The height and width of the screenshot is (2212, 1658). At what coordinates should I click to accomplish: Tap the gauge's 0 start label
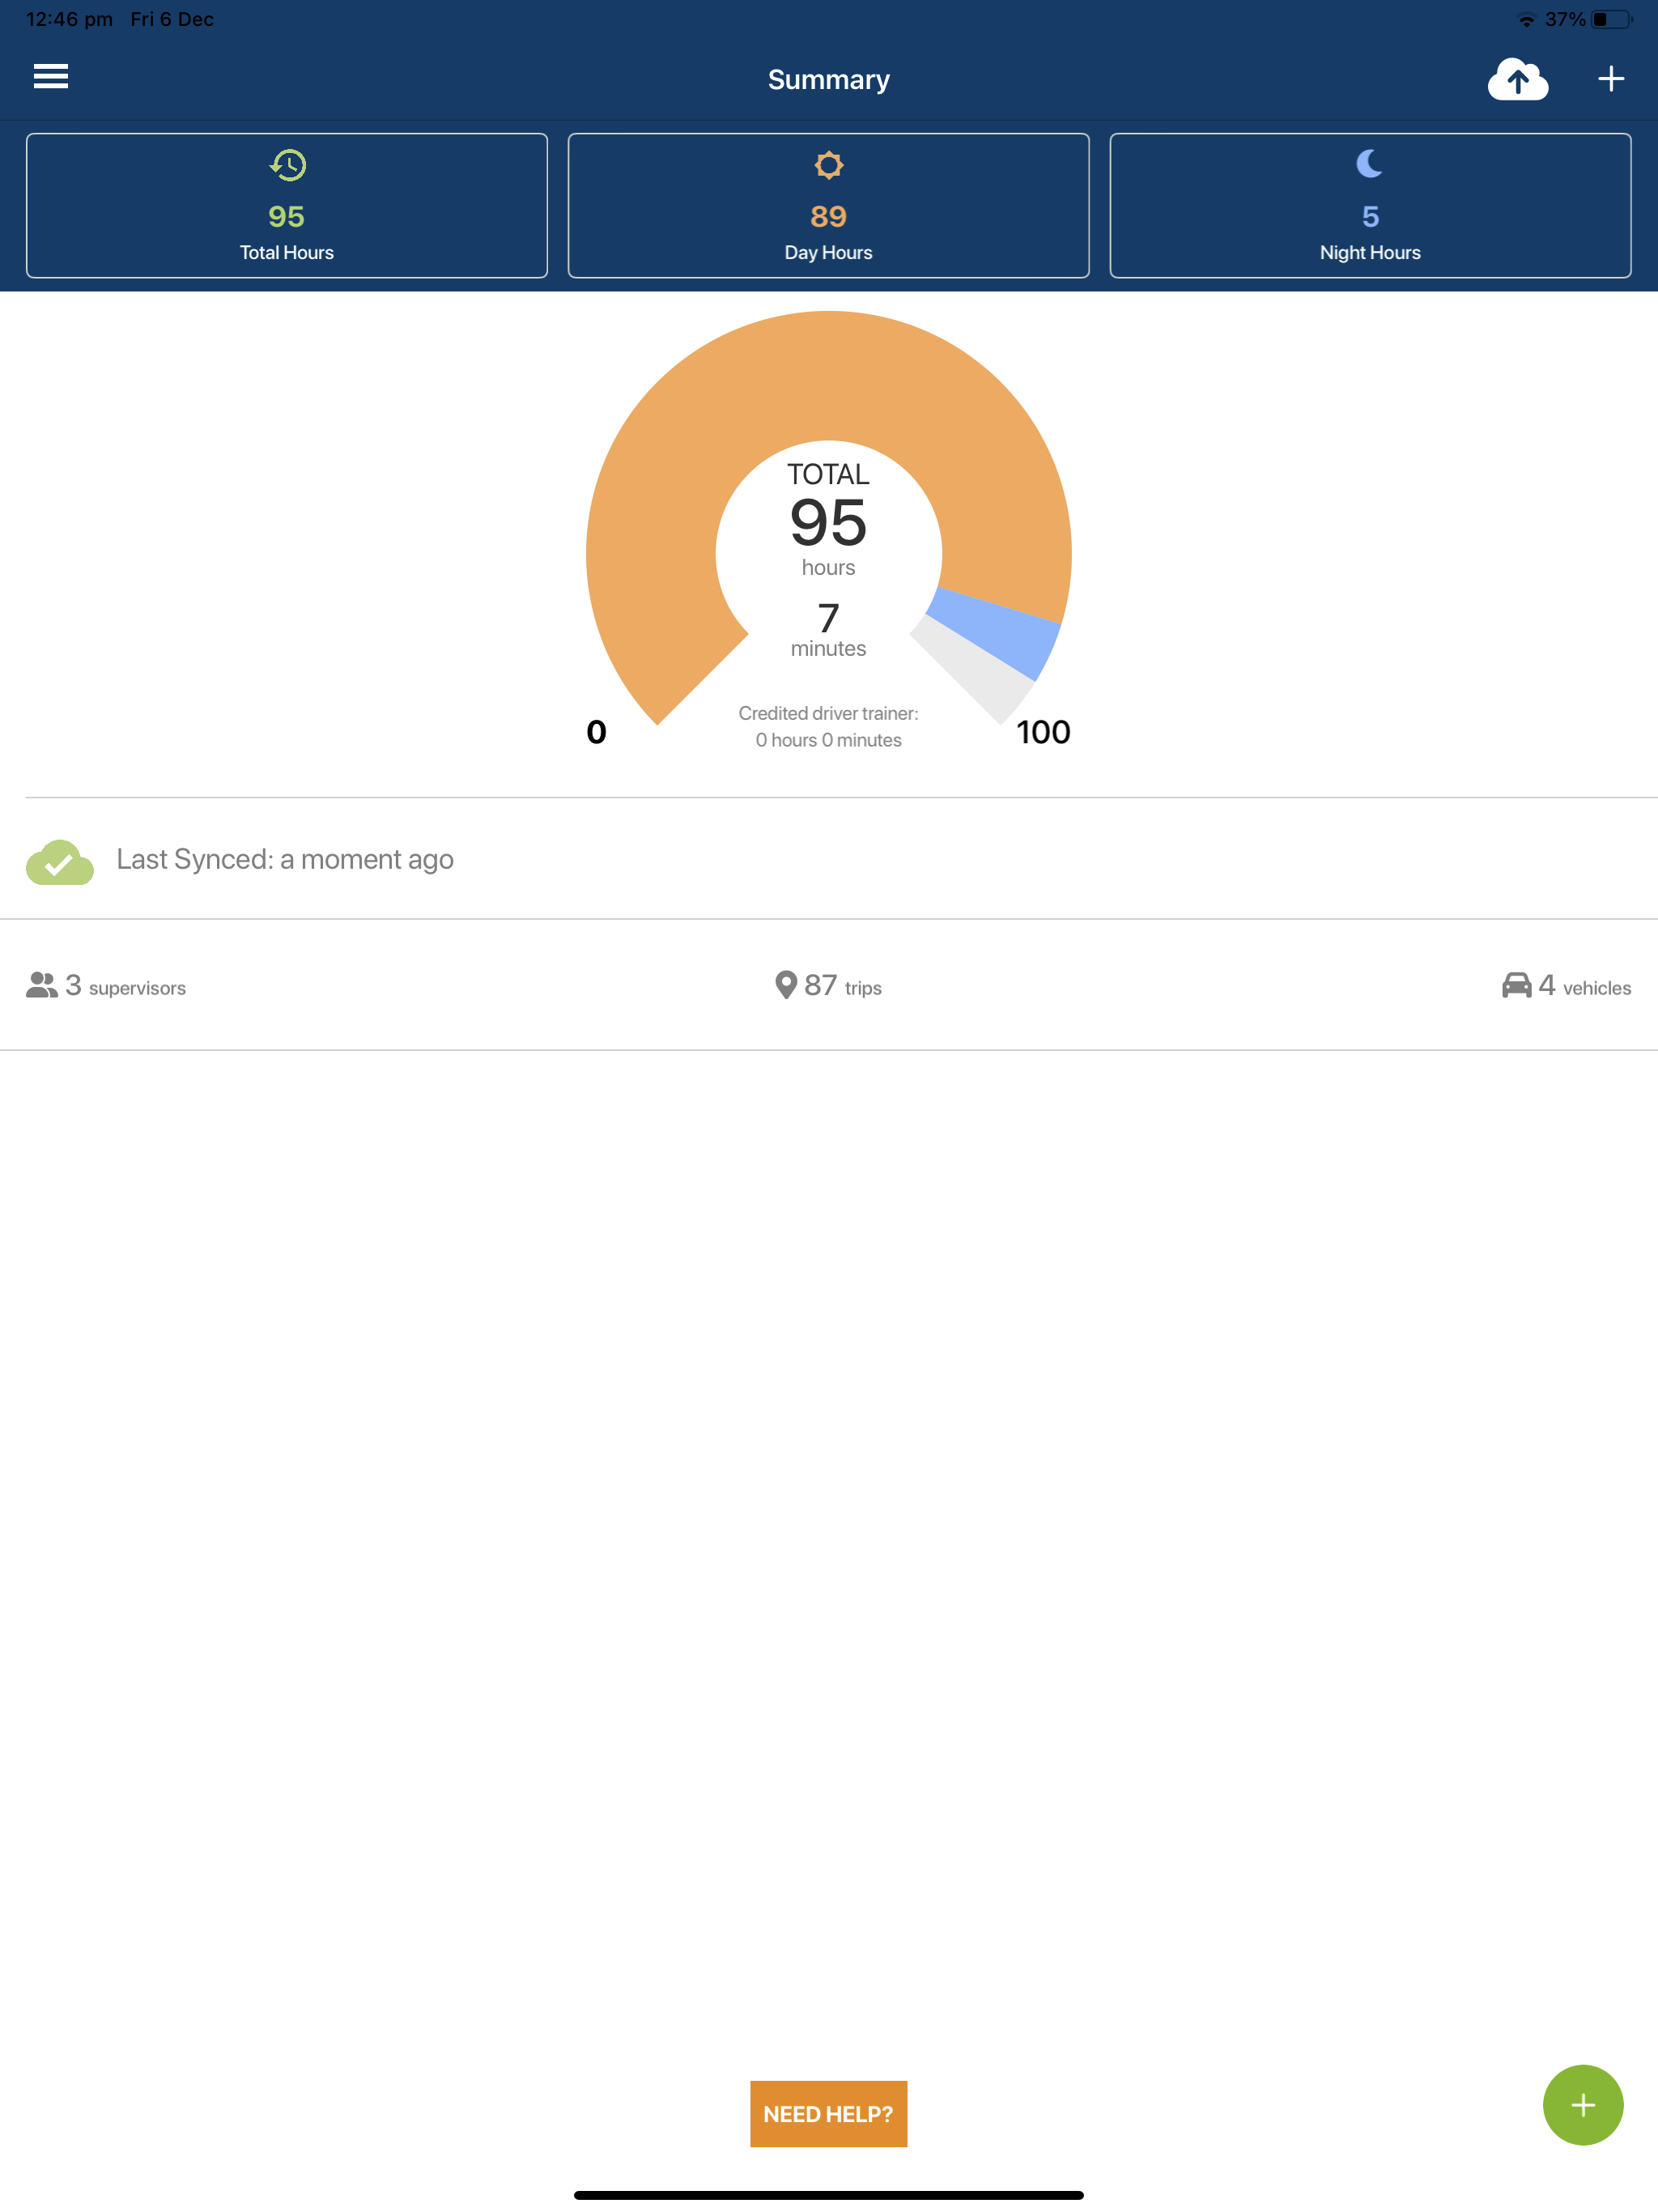596,732
